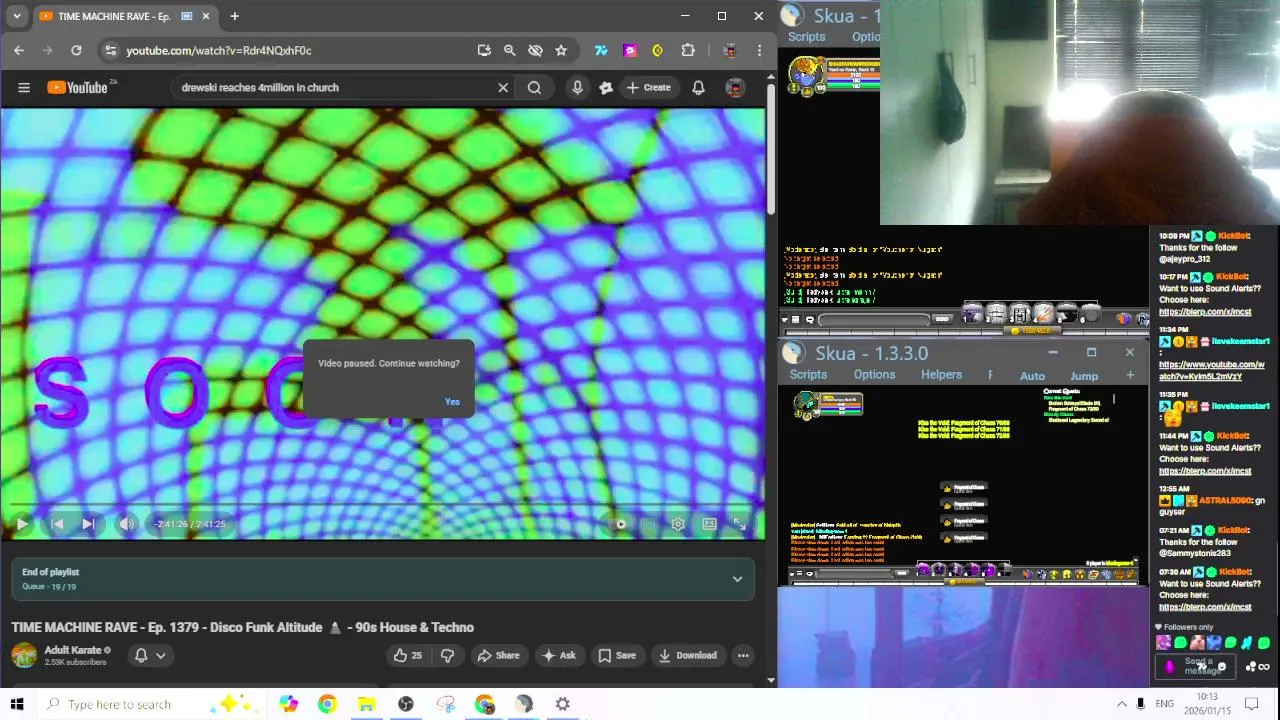
Task: Show hidden system tray icons
Action: tap(1121, 704)
